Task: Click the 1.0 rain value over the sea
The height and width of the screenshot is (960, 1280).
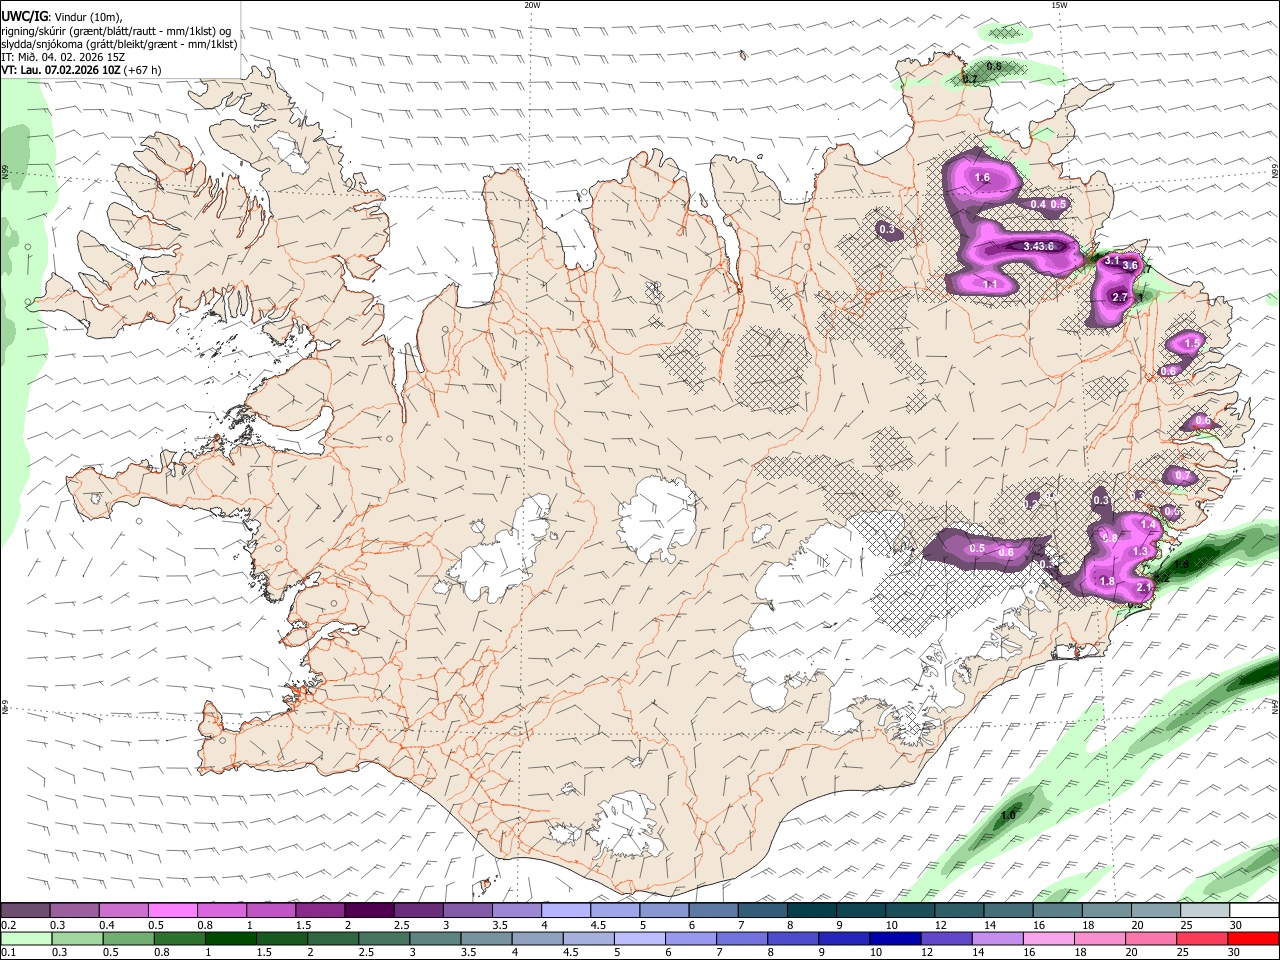Action: point(1008,816)
